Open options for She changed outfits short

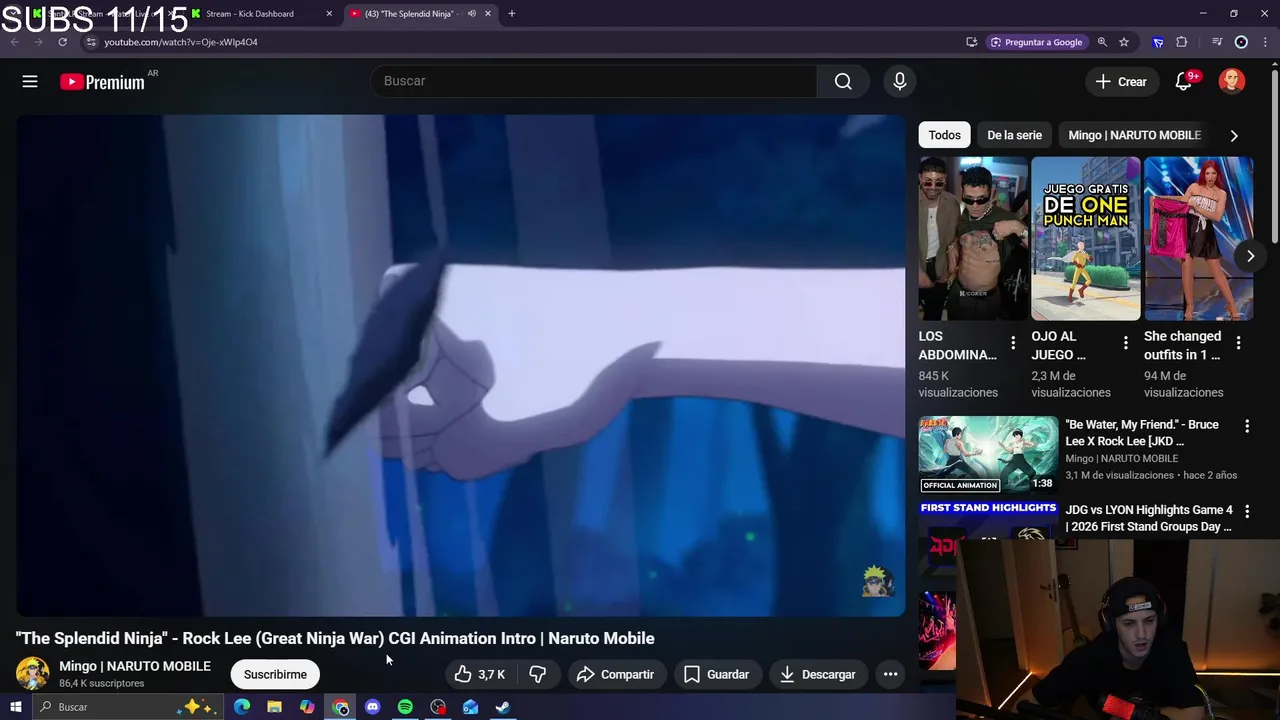coord(1238,343)
